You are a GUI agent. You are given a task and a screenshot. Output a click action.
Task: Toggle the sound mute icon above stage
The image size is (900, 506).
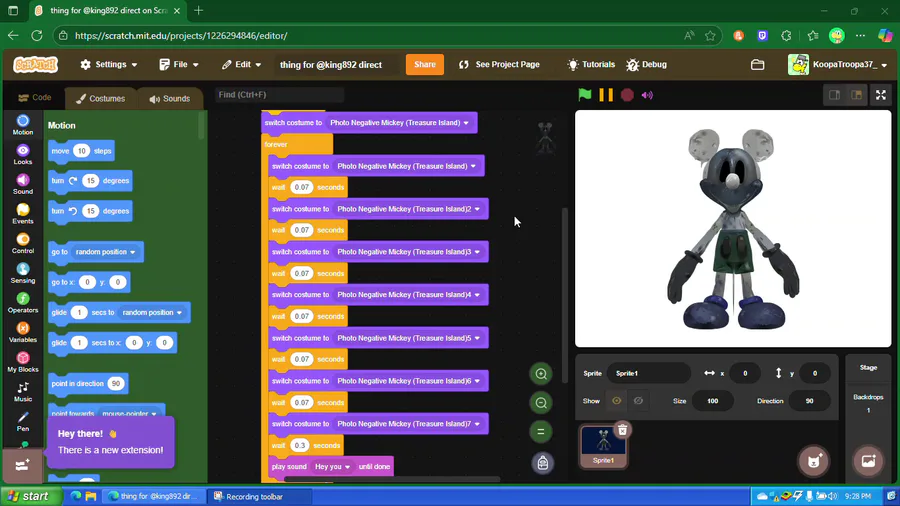point(647,95)
